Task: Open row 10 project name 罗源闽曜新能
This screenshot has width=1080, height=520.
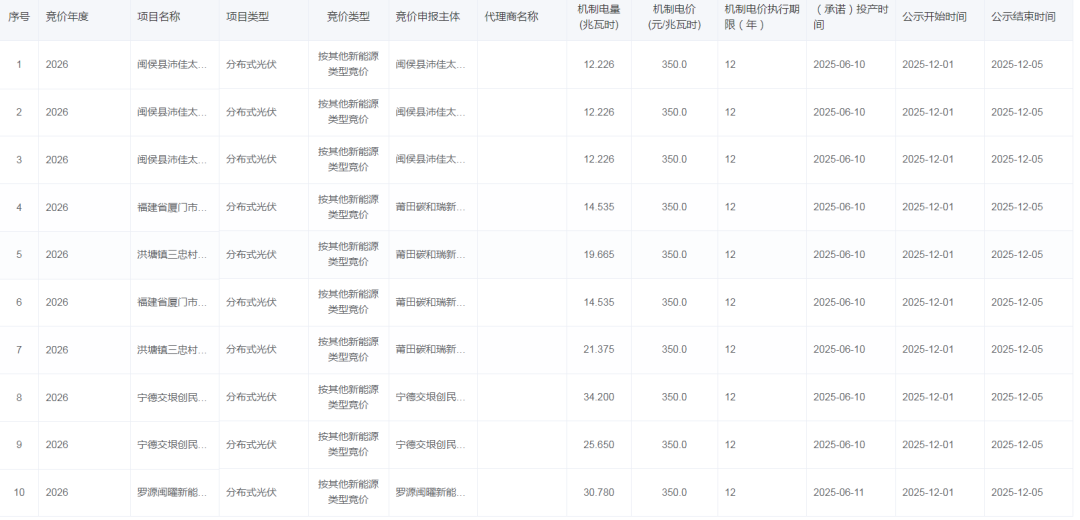Action: pyautogui.click(x=172, y=493)
